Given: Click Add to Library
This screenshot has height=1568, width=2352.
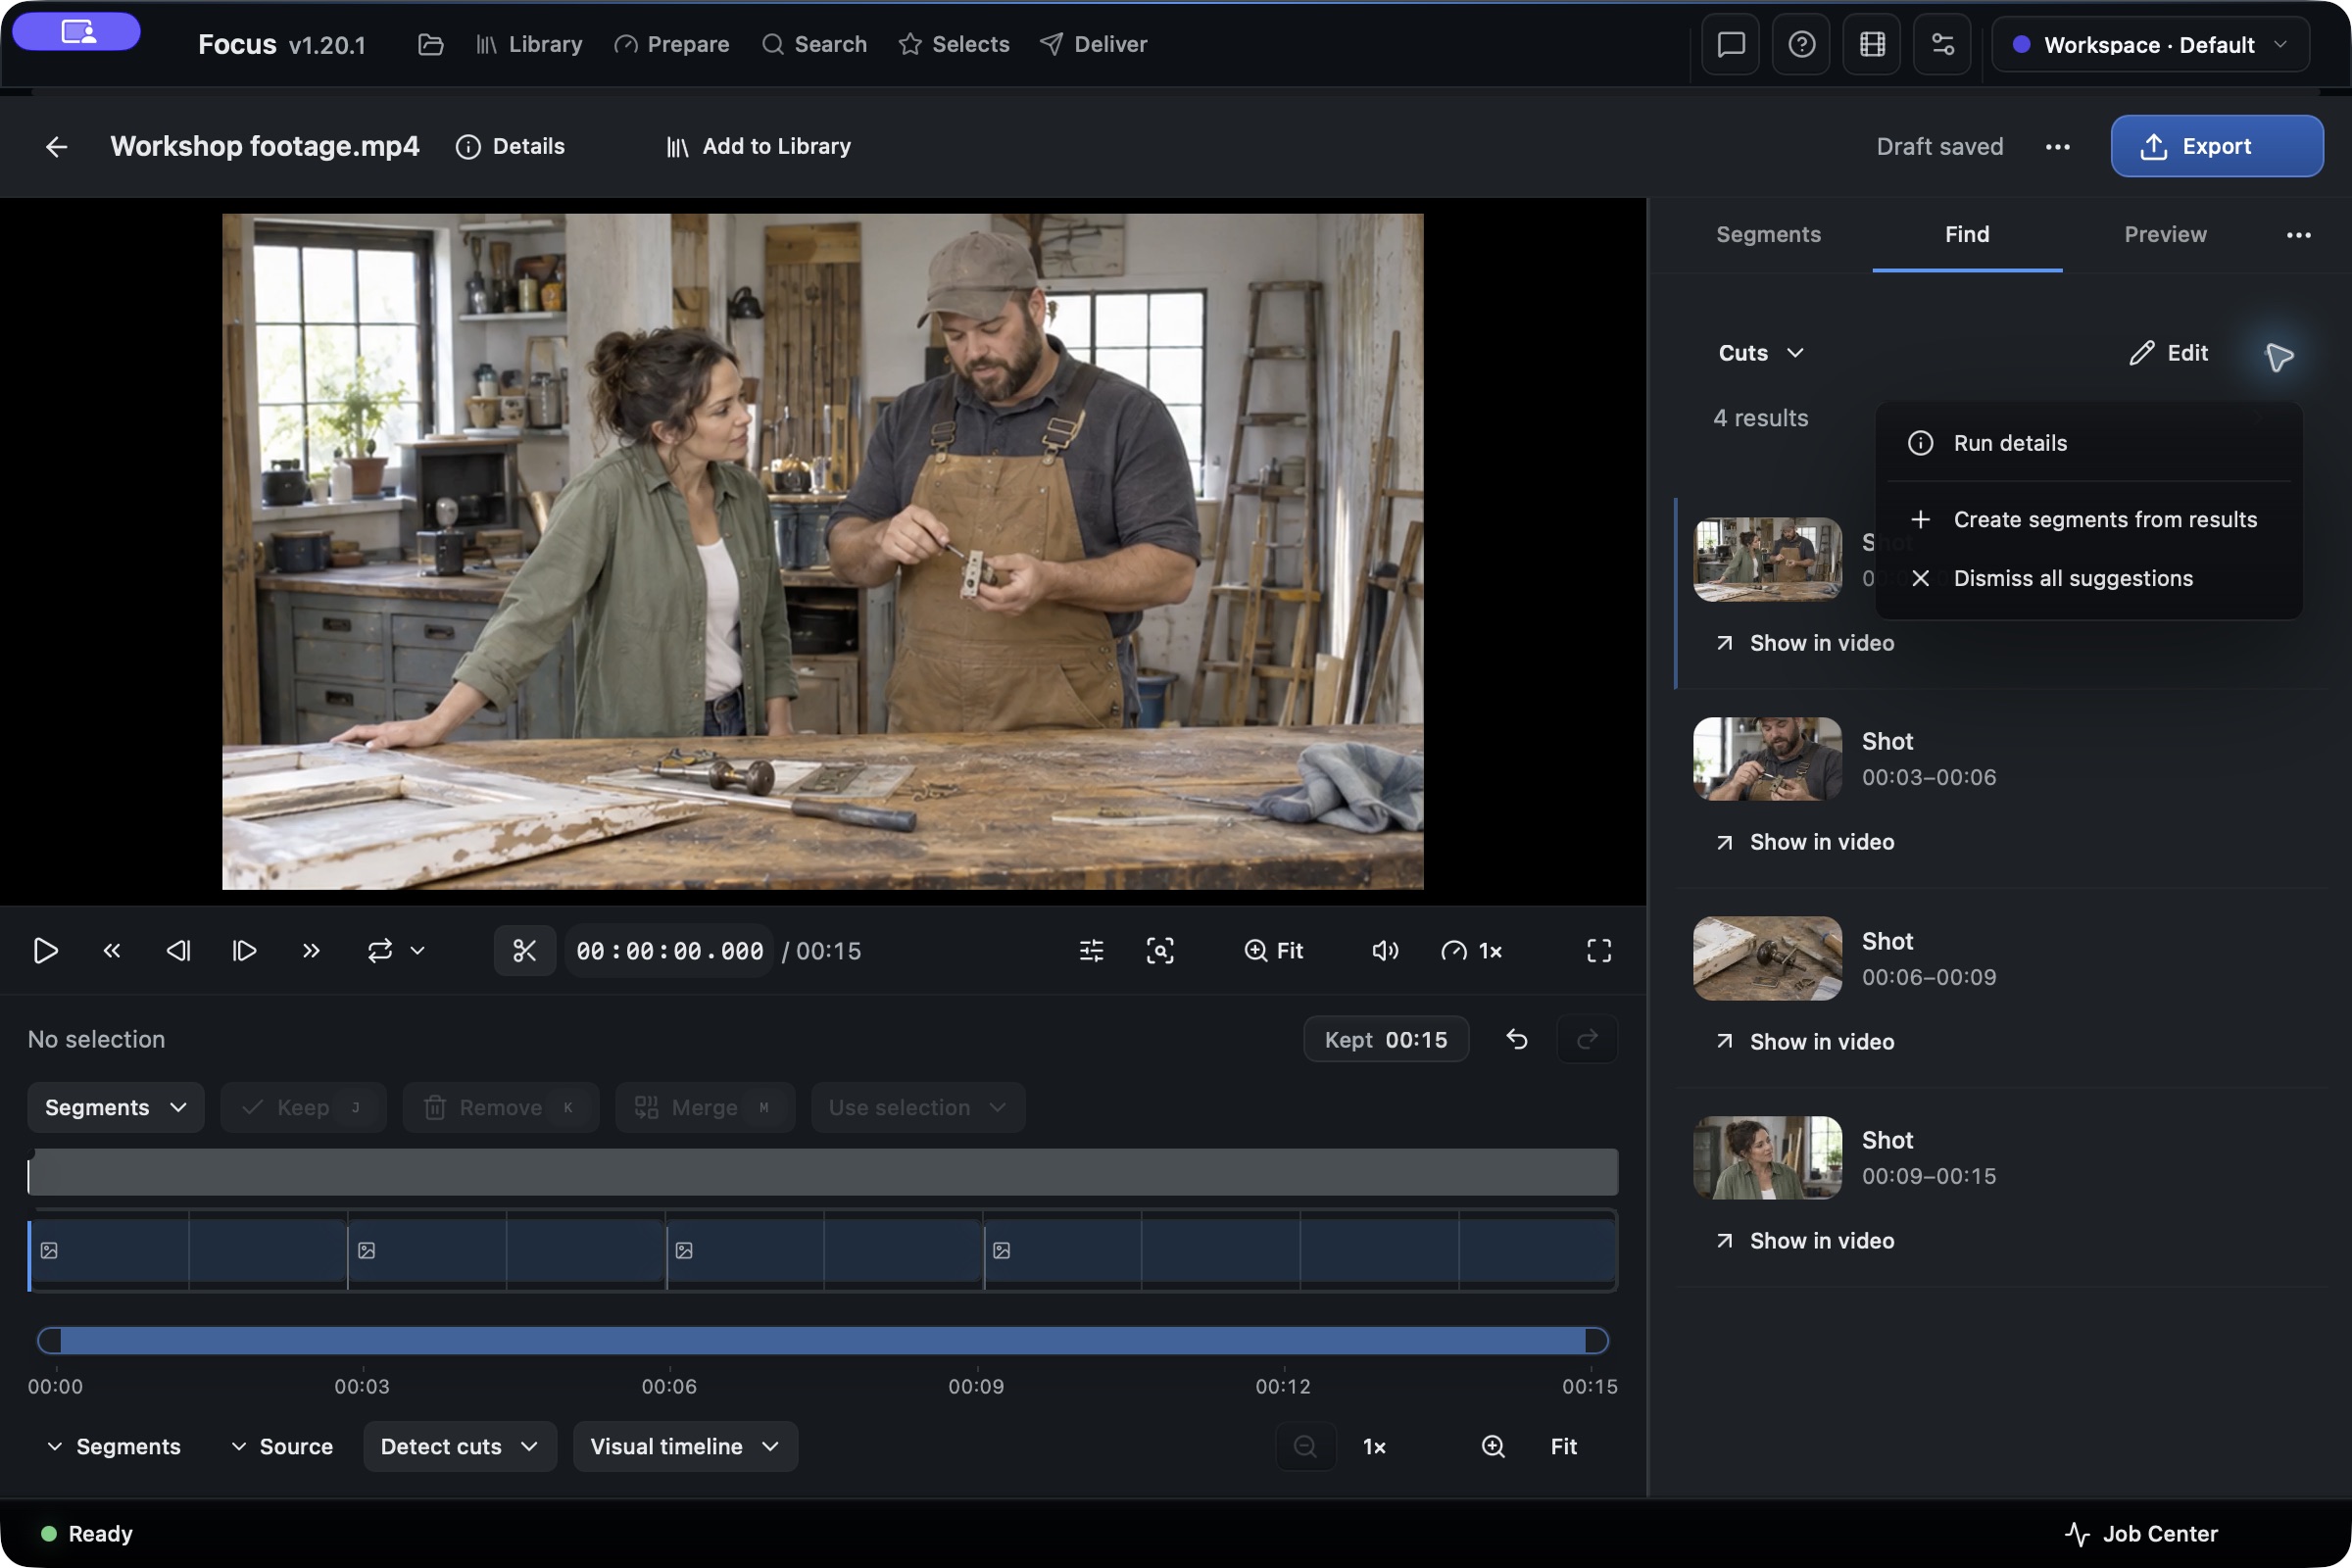Looking at the screenshot, I should click(758, 146).
